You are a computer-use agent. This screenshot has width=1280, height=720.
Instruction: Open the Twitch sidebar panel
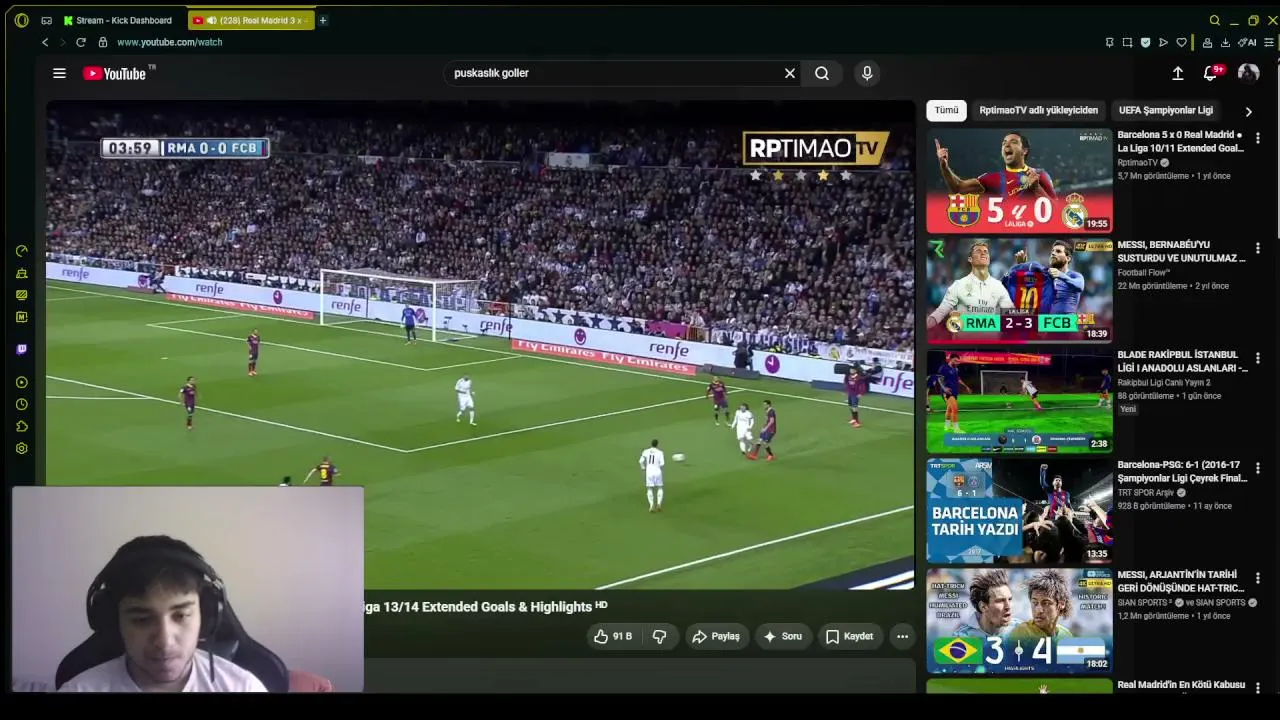(22, 349)
